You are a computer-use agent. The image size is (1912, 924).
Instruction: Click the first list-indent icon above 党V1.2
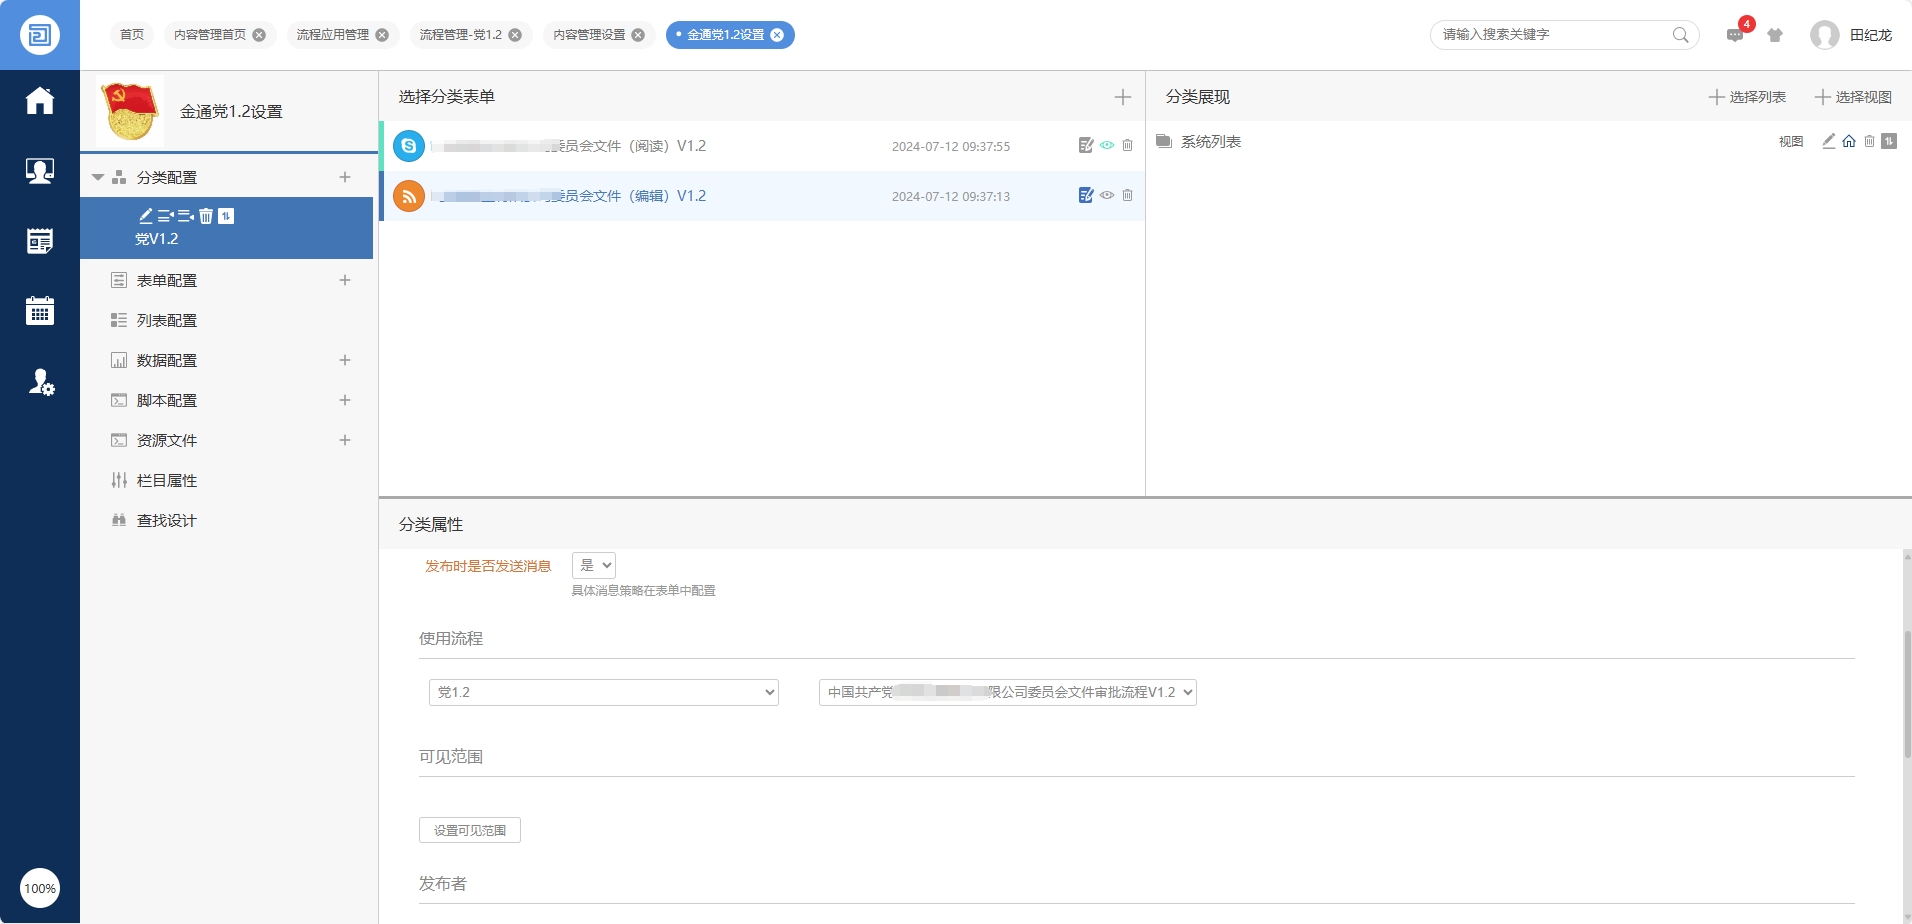tap(166, 216)
